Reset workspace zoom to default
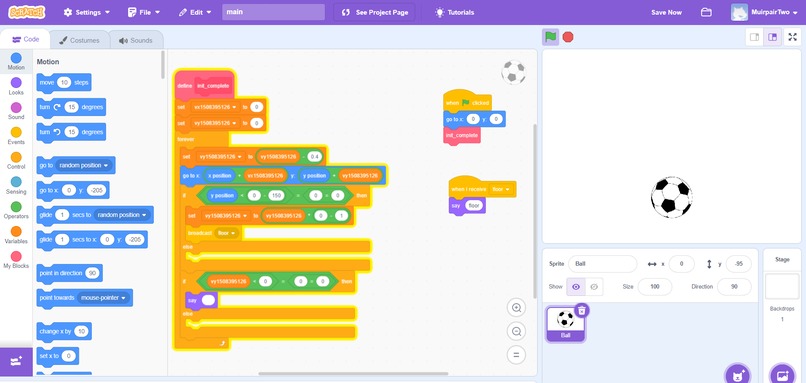The image size is (806, 383). (x=516, y=354)
